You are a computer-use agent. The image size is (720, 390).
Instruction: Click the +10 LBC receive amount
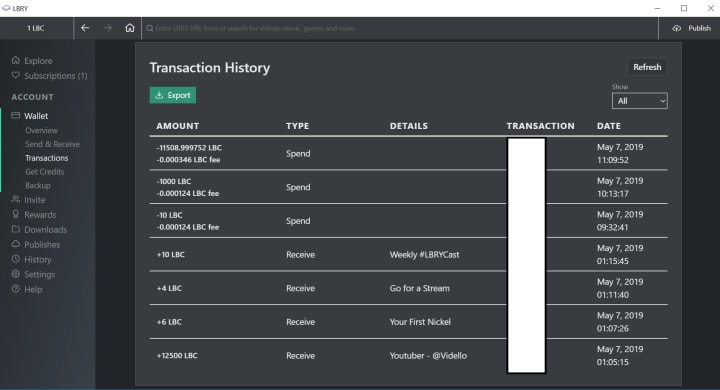click(x=171, y=254)
